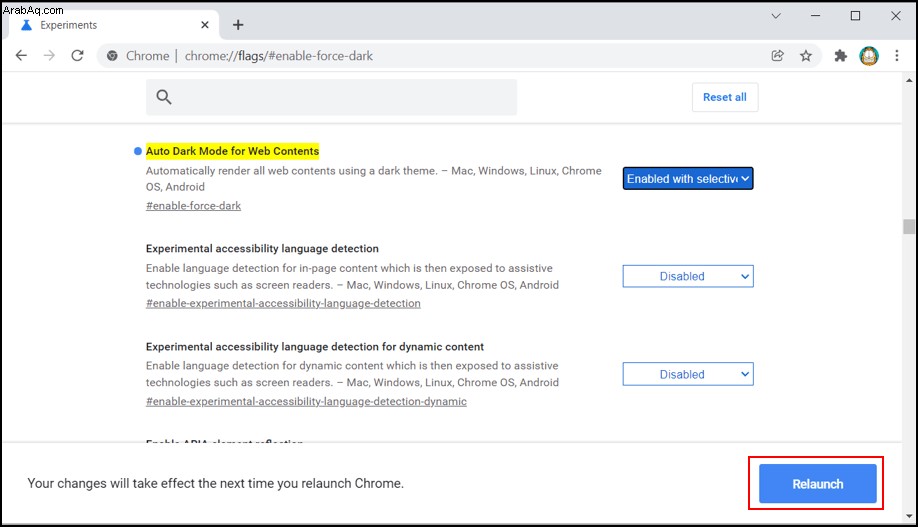Viewport: 918px width, 527px height.
Task: Open #enable-experimental-accessibility-language-detection link
Action: click(x=283, y=303)
